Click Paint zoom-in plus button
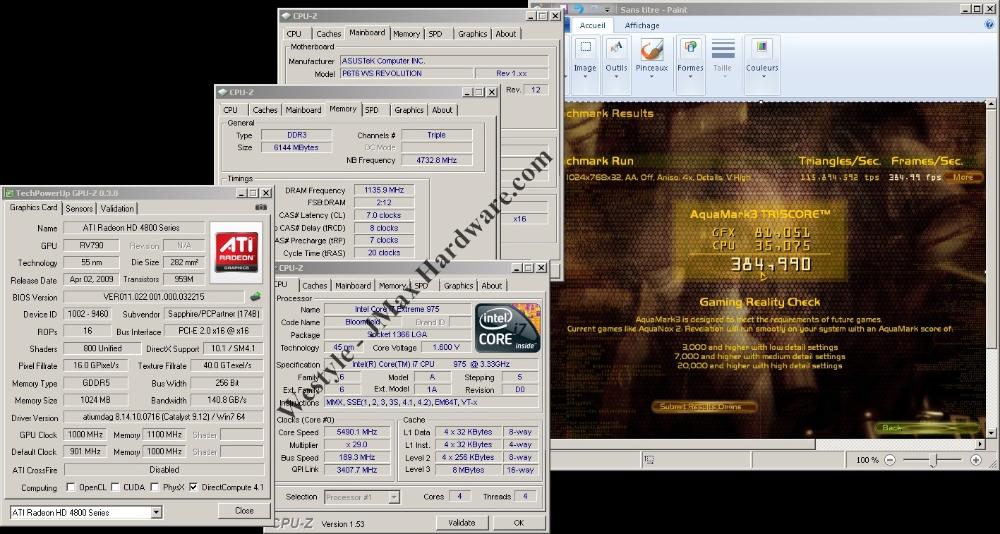1000x534 pixels. pos(976,459)
